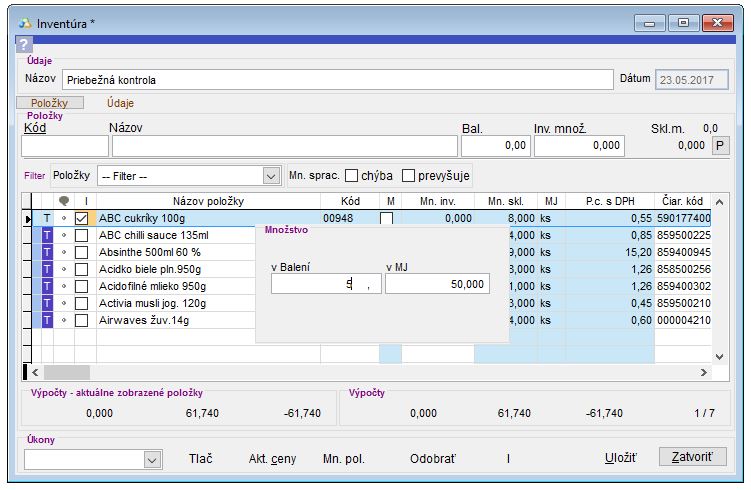Expand the Úkony combo box
The width and height of the screenshot is (751, 490).
[x=152, y=459]
